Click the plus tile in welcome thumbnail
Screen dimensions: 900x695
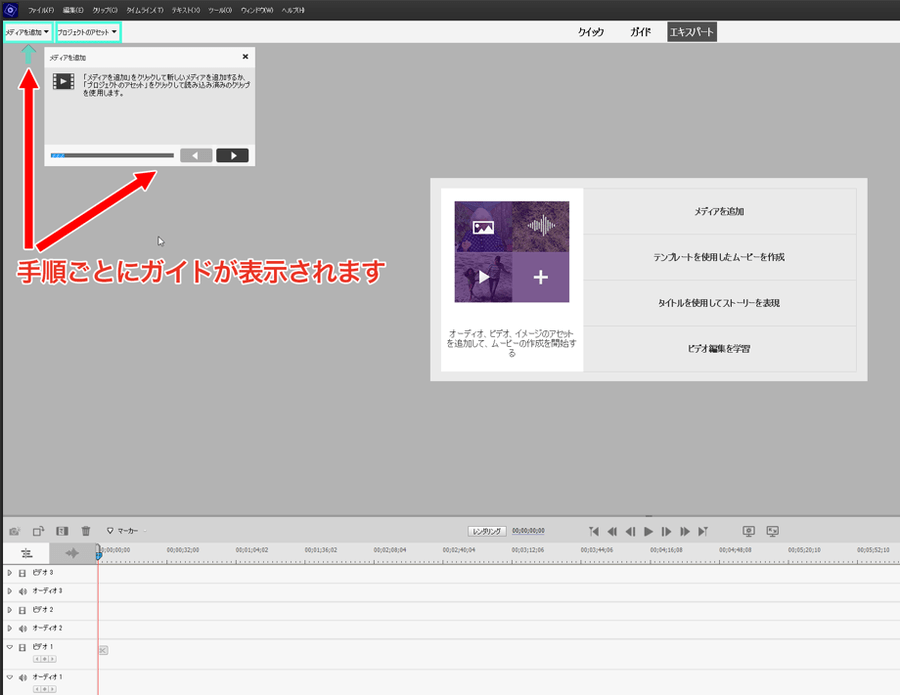point(541,277)
